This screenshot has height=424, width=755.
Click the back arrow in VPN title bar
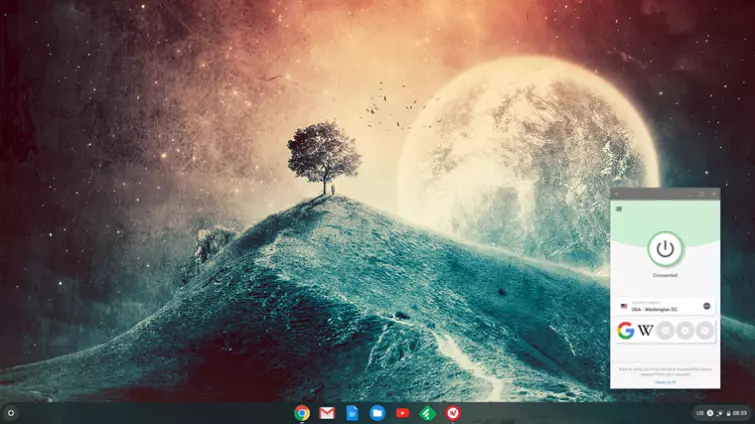(616, 194)
